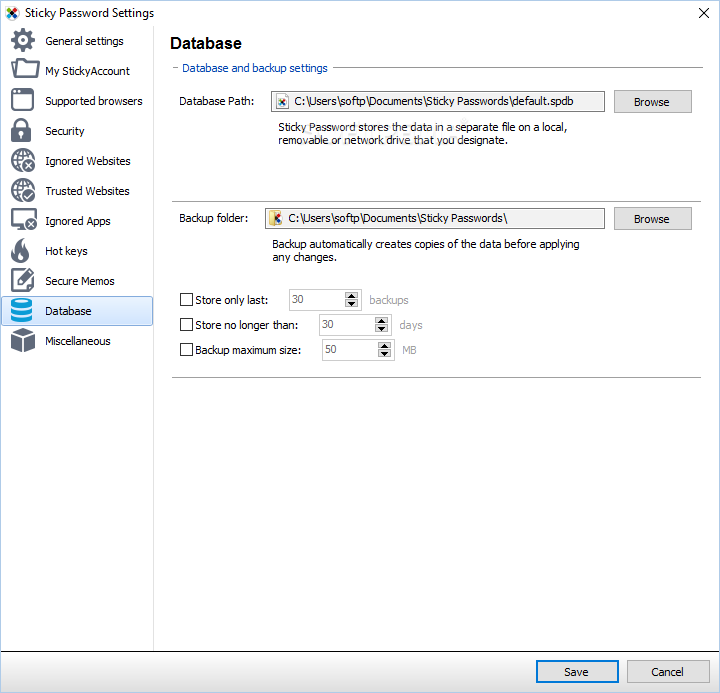Open the General settings section
The image size is (720, 693).
(x=77, y=41)
